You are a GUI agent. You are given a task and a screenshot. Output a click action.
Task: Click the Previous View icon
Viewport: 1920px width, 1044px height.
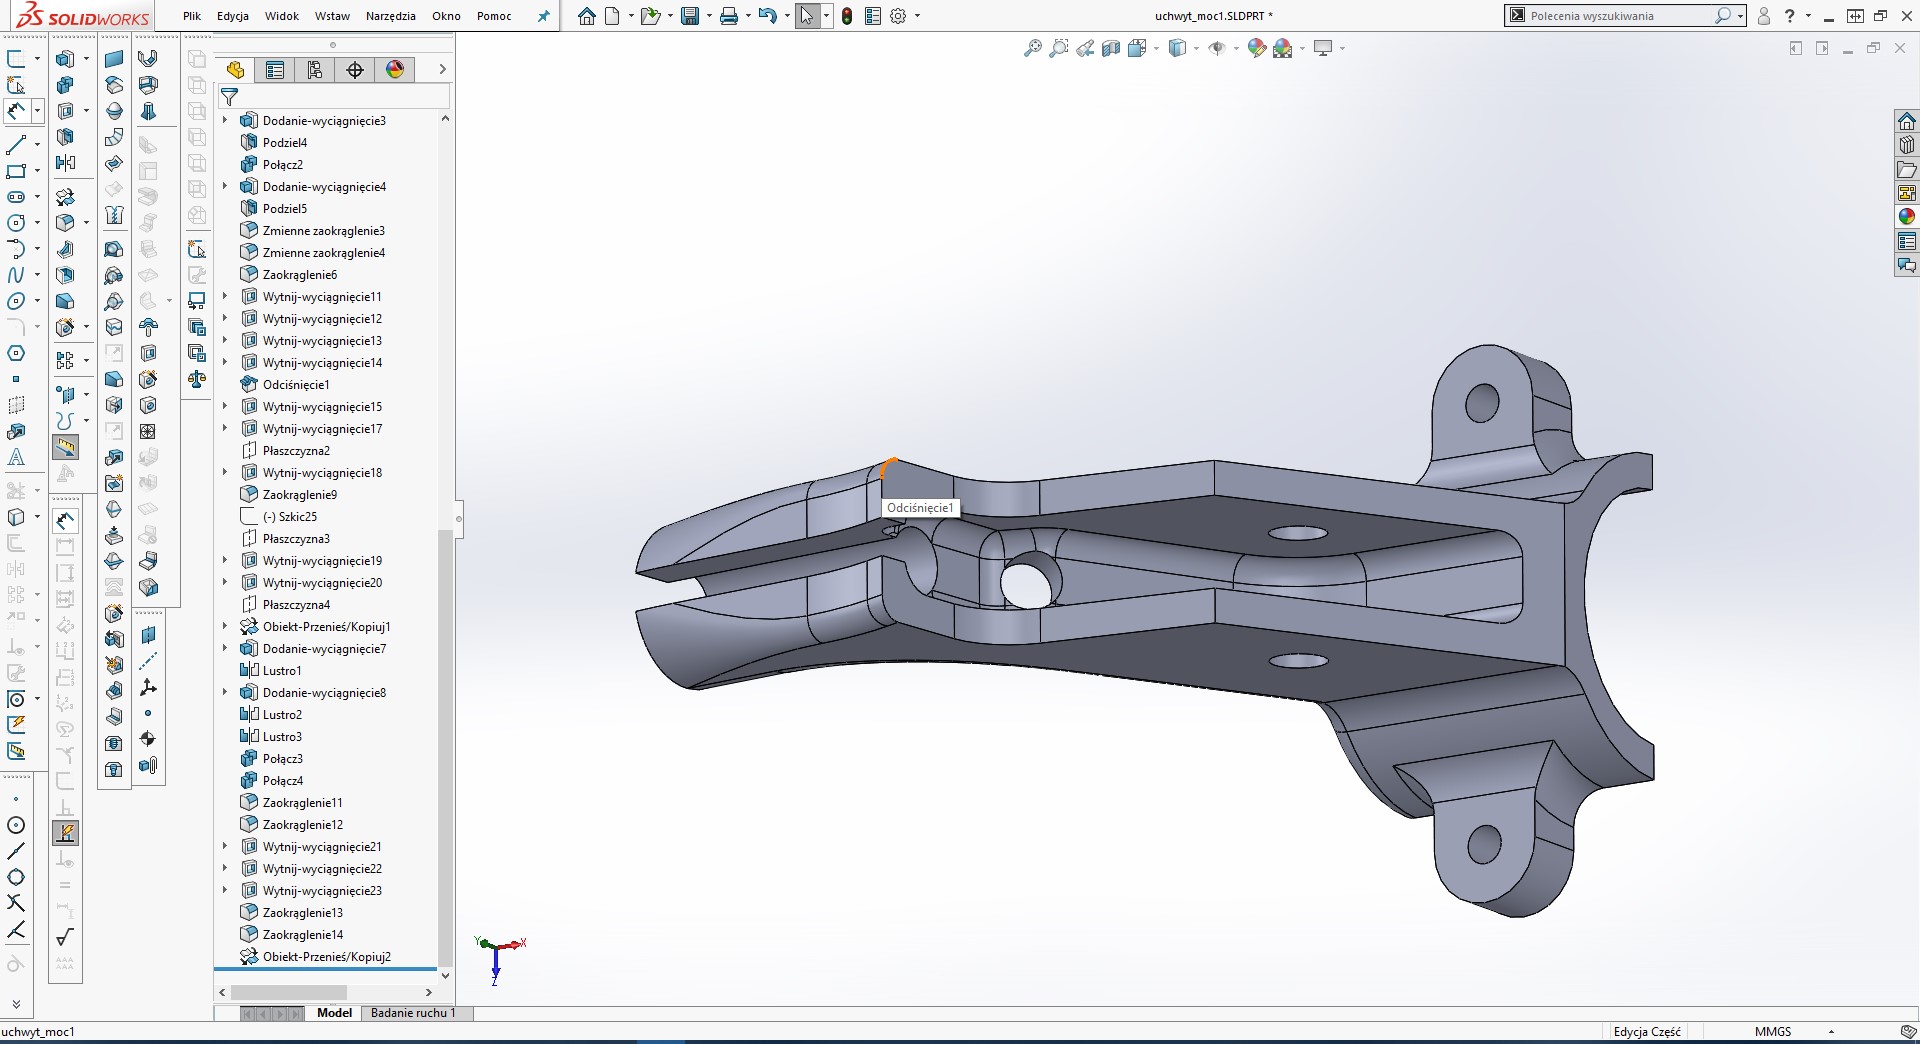[x=1085, y=48]
